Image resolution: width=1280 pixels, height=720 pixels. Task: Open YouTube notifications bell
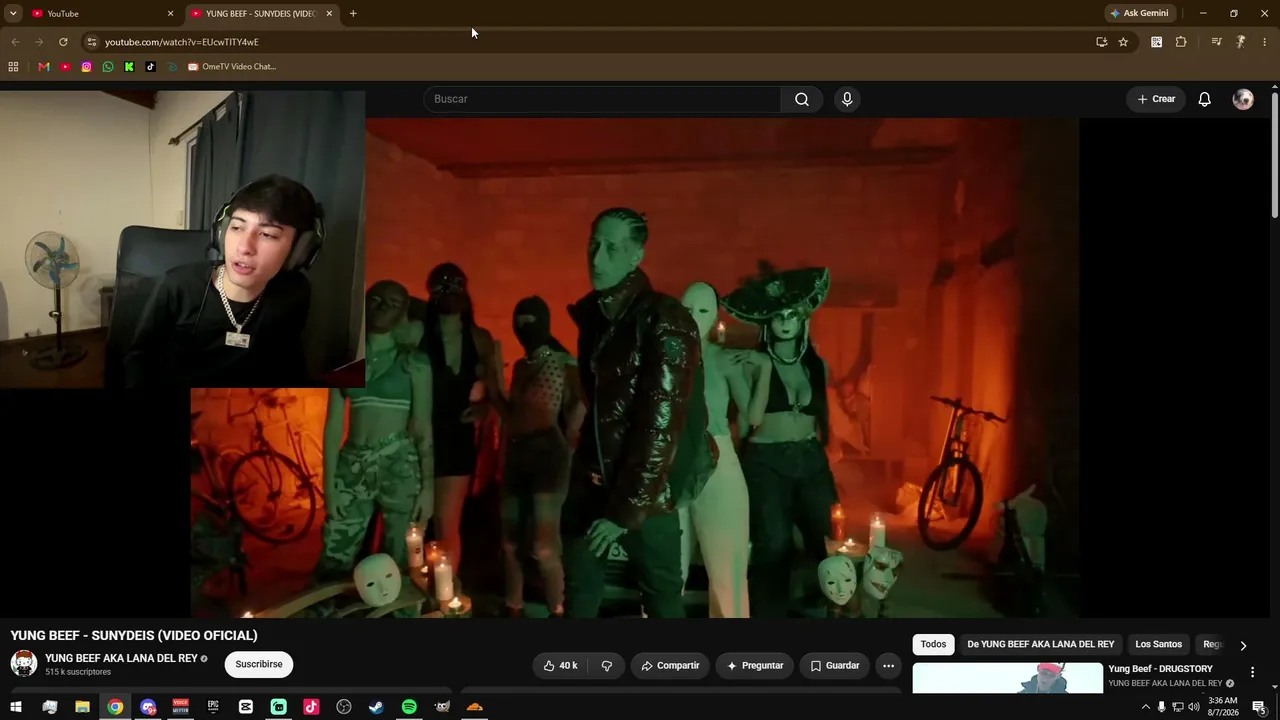(x=1205, y=99)
